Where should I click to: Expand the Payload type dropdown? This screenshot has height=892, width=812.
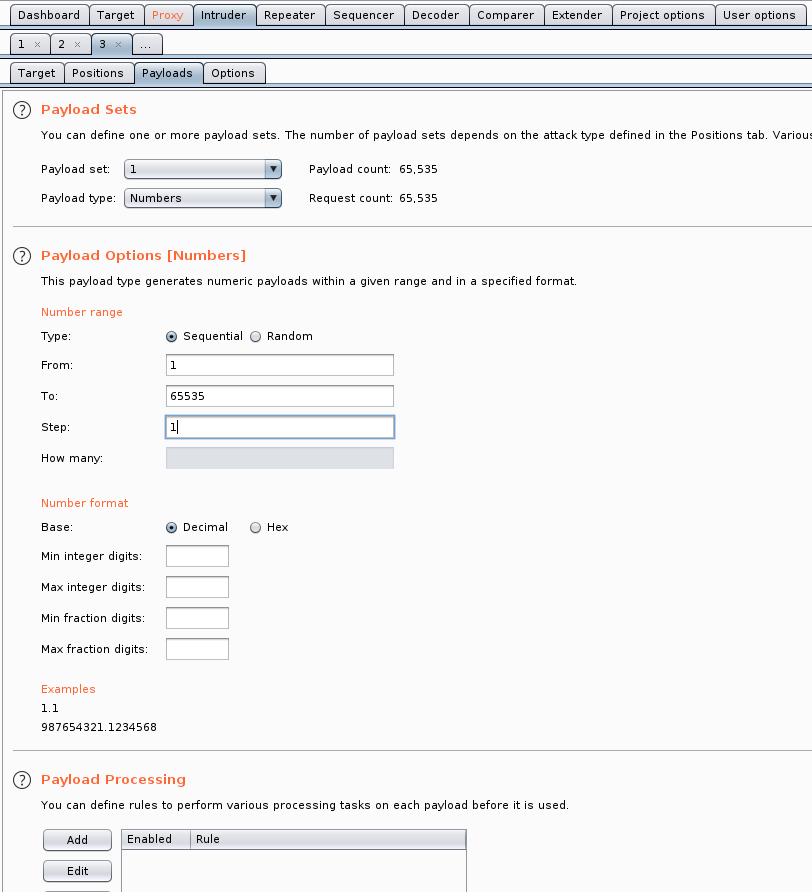273,199
